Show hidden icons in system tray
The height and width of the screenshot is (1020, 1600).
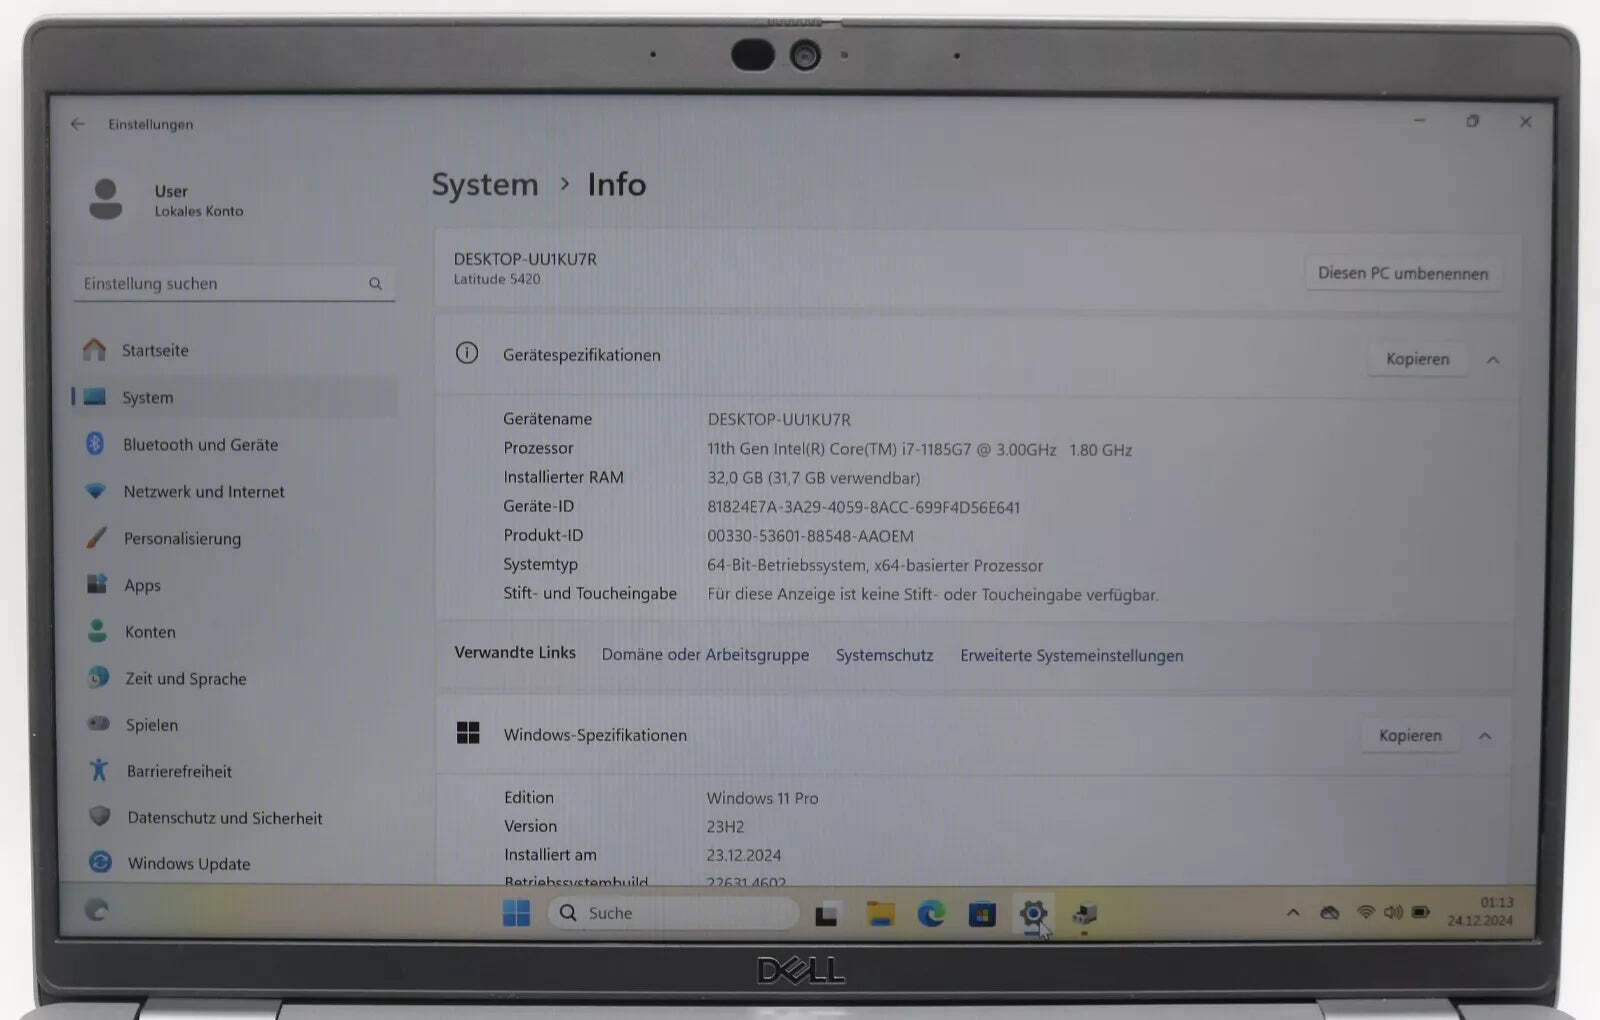point(1293,912)
